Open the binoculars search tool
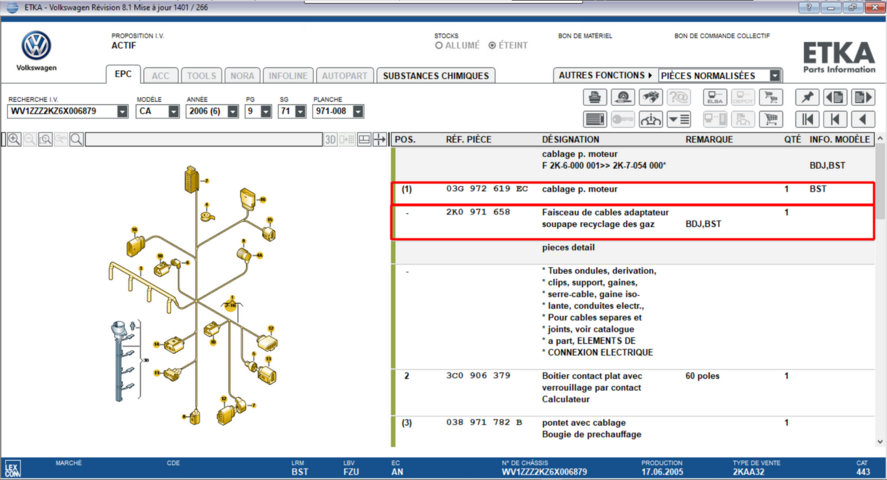The height and width of the screenshot is (480, 887). click(x=651, y=97)
